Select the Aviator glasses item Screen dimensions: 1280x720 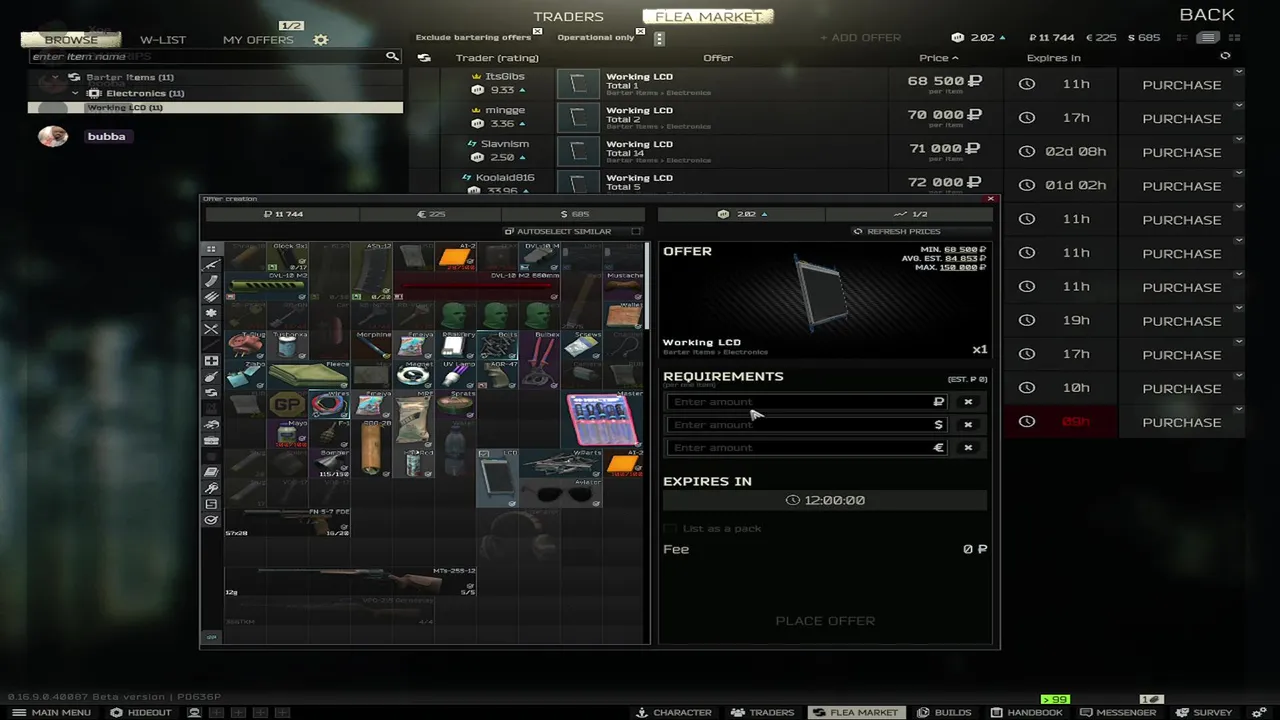pyautogui.click(x=560, y=492)
